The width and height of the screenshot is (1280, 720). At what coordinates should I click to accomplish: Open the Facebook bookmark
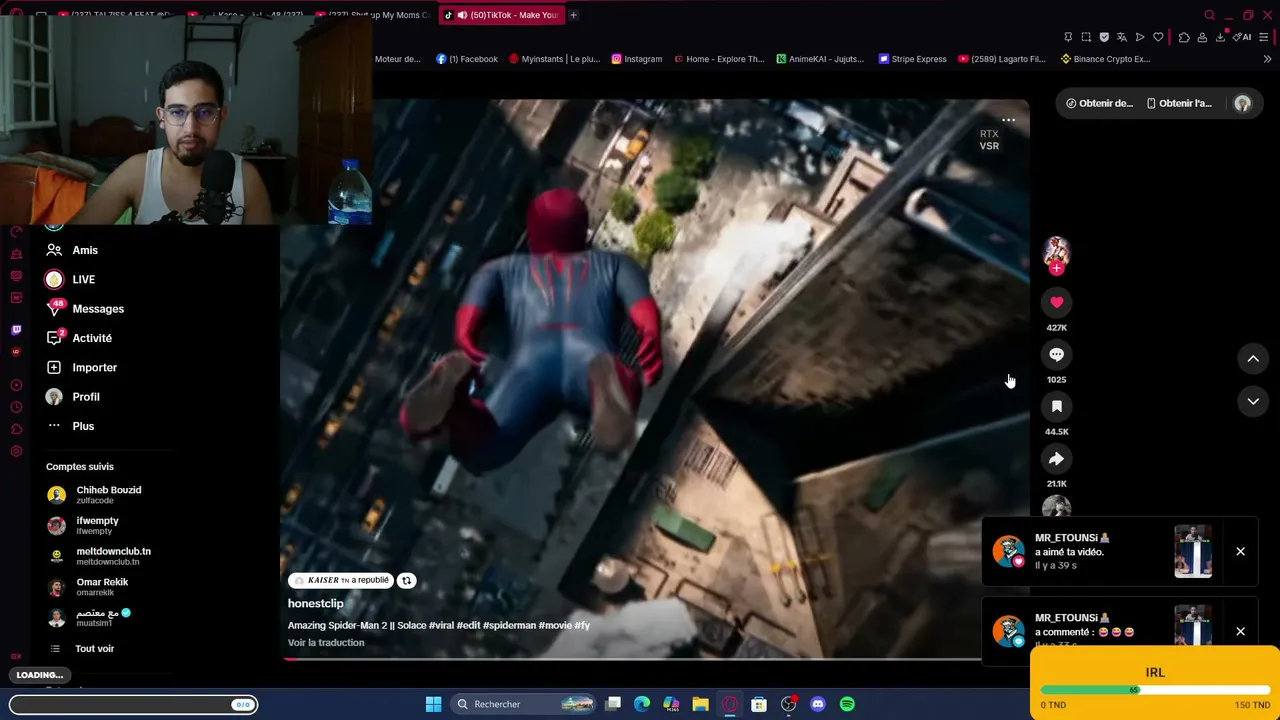[x=467, y=59]
